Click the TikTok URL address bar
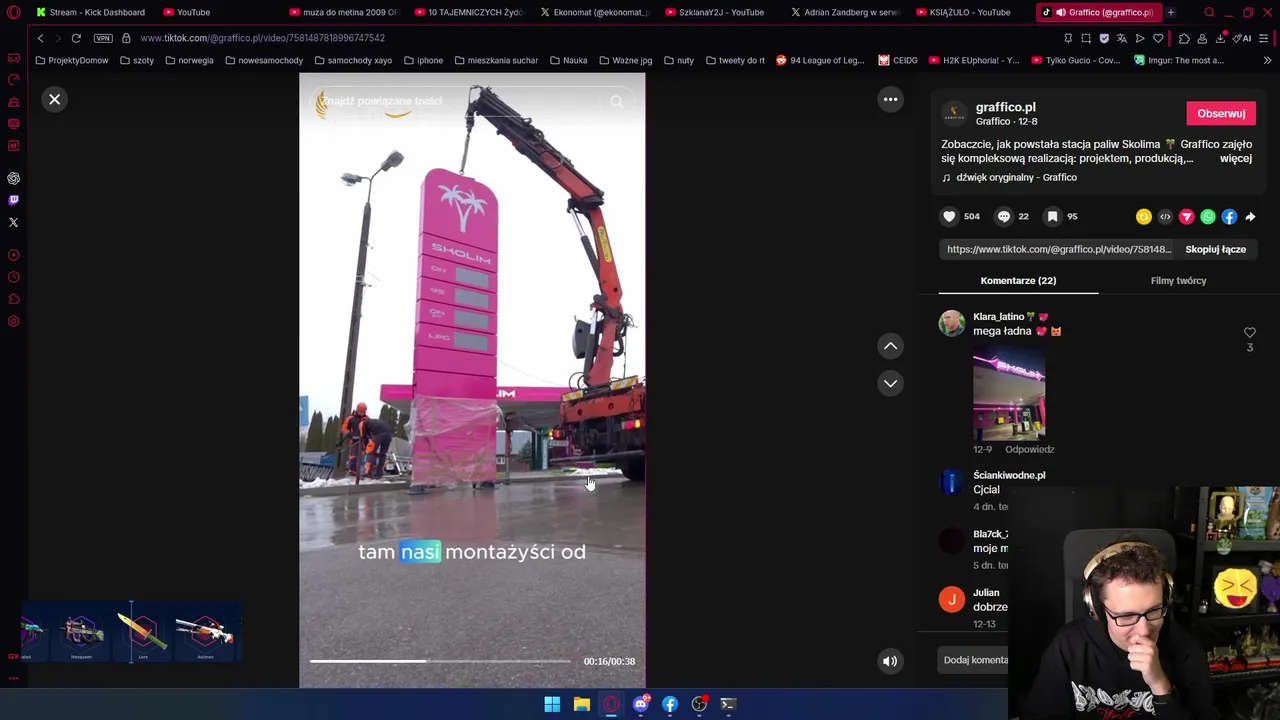Viewport: 1280px width, 720px height. click(x=262, y=38)
